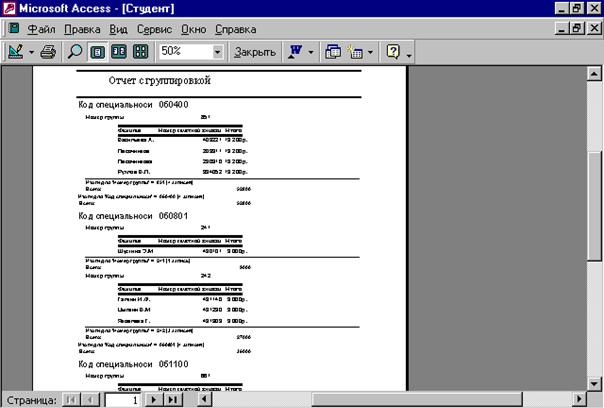Jump to the last report page
Viewport: 604px width, 408px height.
click(x=171, y=399)
